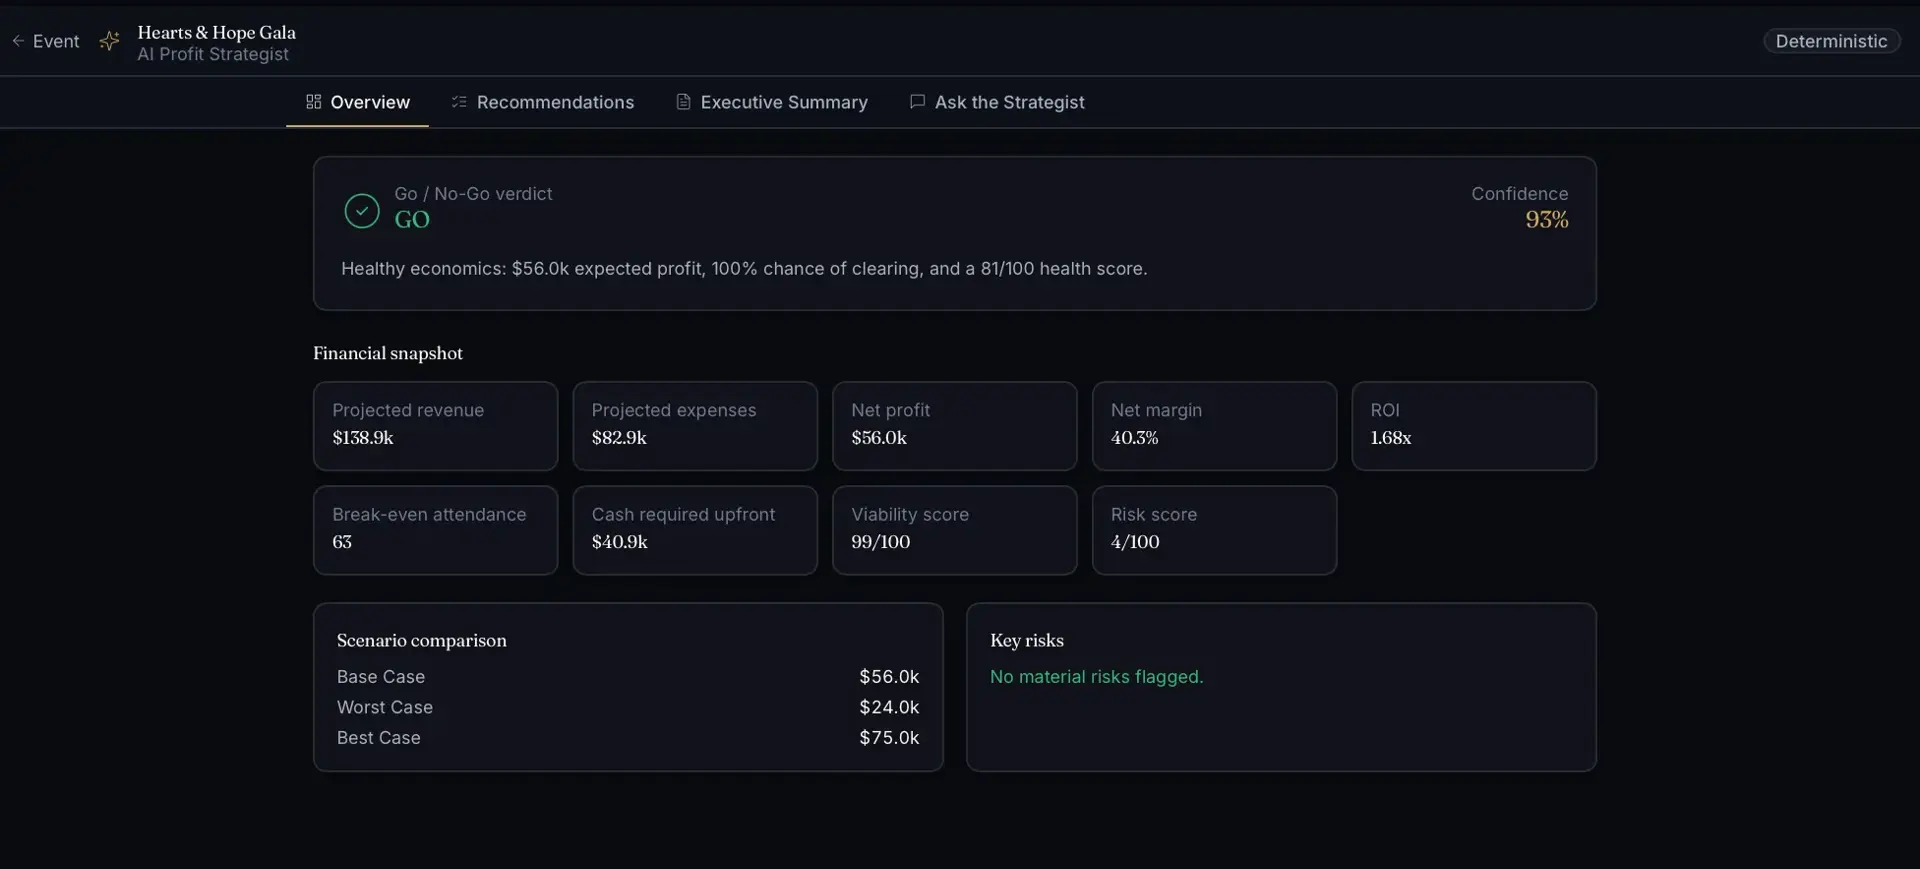Click the Deterministic badge
1920x869 pixels.
click(x=1831, y=41)
